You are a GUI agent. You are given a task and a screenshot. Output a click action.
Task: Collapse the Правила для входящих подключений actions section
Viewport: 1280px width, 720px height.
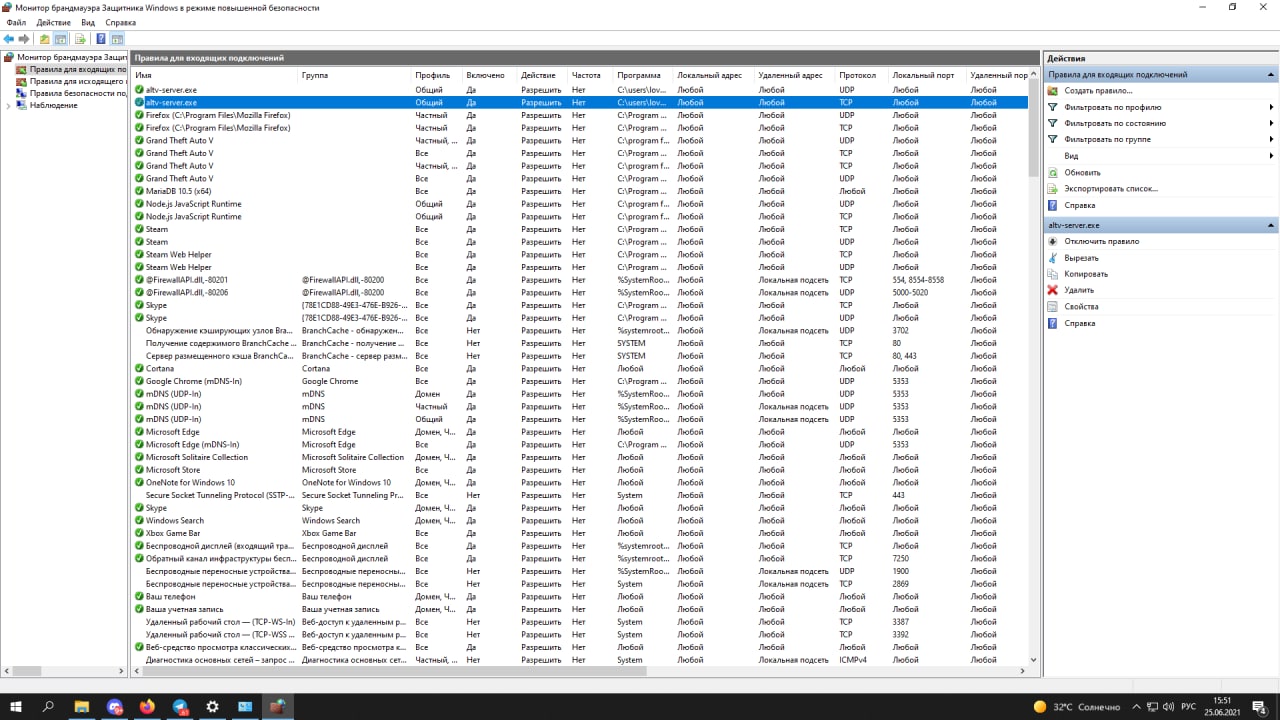(x=1271, y=75)
